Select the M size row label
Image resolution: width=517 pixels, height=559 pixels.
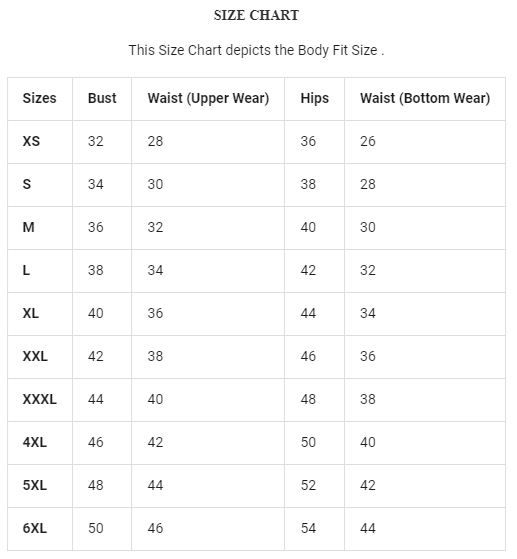tap(29, 227)
